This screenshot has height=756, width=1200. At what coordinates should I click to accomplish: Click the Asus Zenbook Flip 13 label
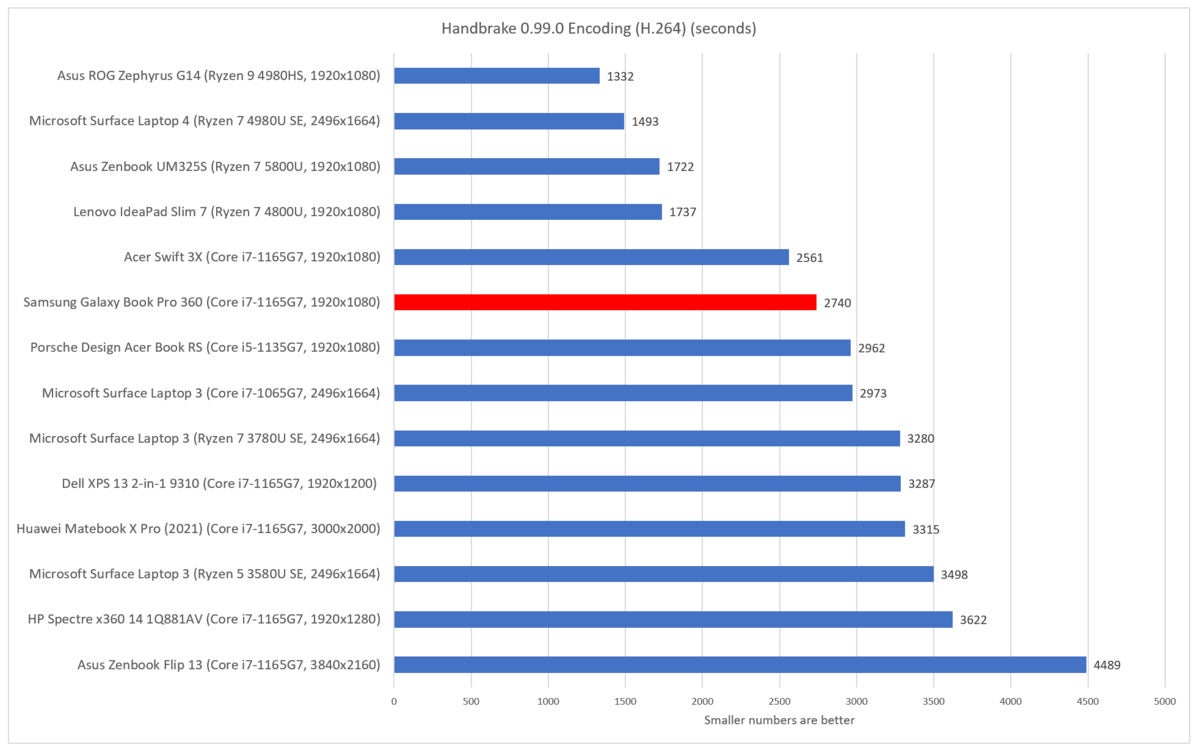point(229,665)
